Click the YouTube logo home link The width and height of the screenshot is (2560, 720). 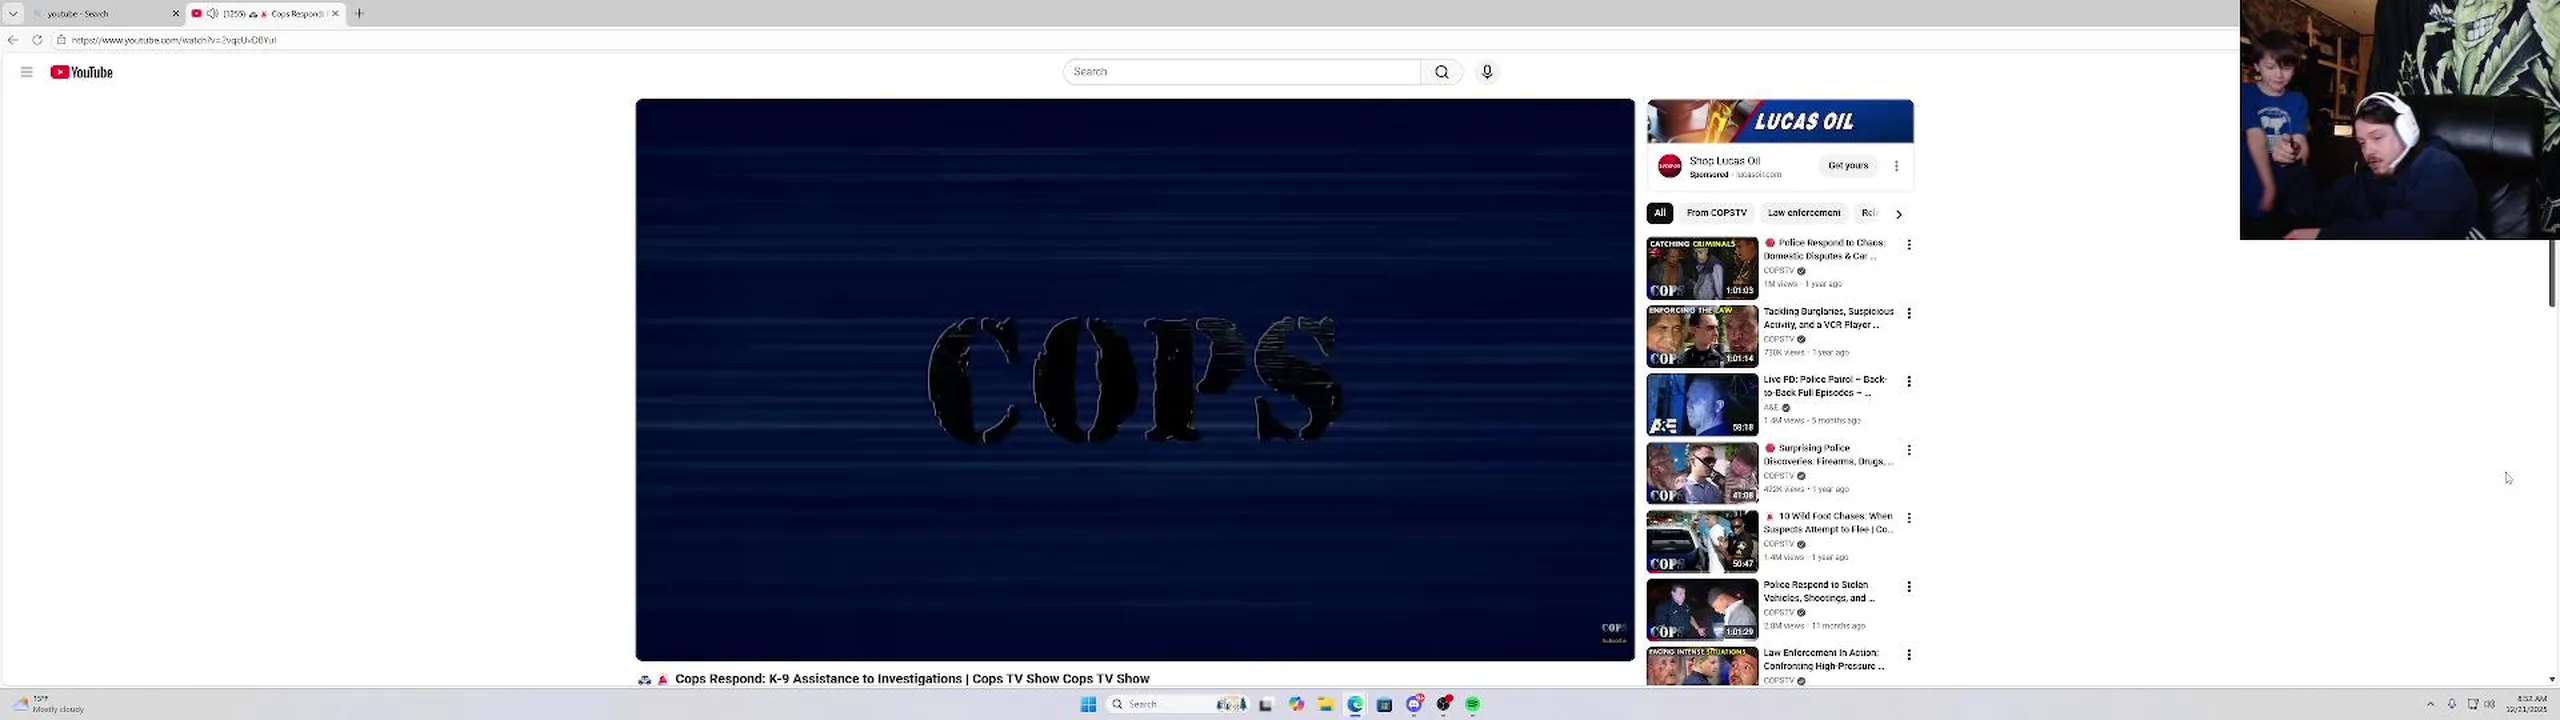81,72
